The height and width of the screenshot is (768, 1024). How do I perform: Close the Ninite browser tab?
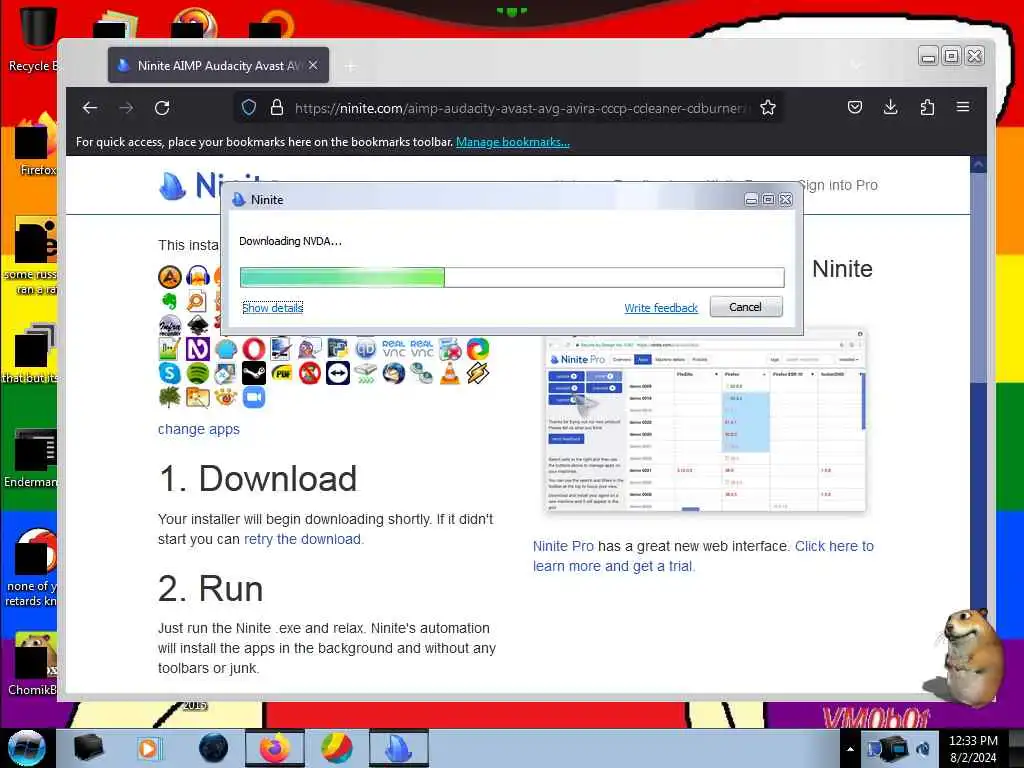(x=313, y=65)
